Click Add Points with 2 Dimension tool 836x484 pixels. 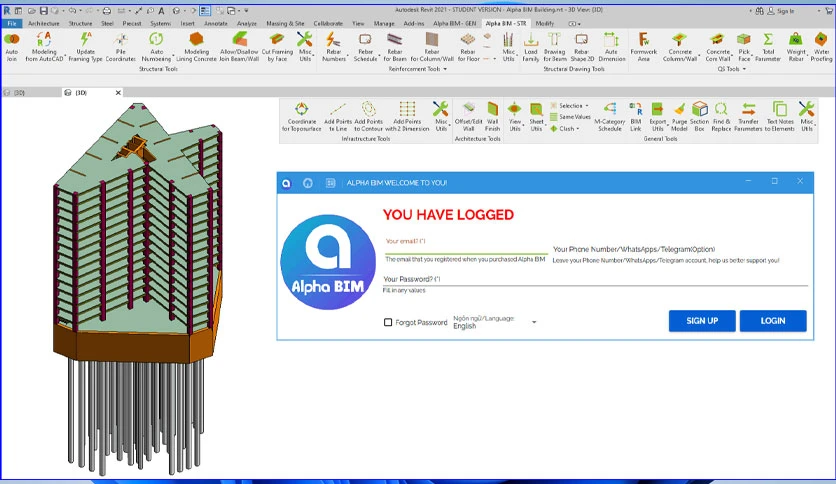click(407, 117)
